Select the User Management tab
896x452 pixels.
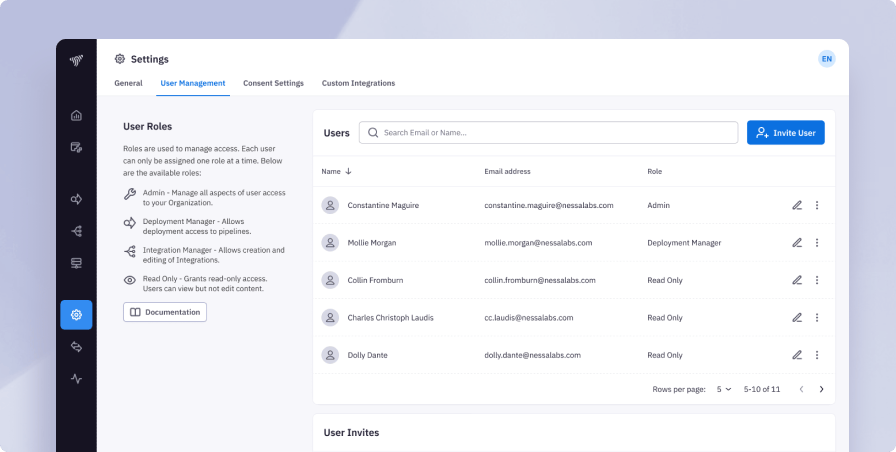pyautogui.click(x=193, y=83)
